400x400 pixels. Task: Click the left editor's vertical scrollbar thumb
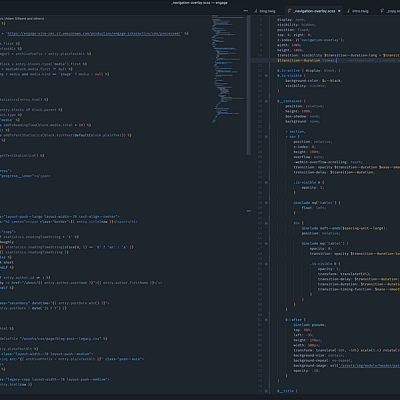[249, 85]
